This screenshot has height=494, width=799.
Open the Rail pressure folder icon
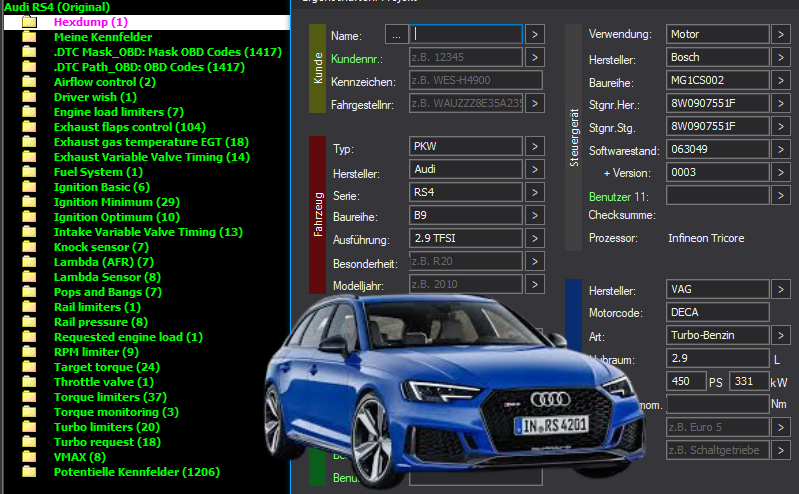[x=30, y=322]
